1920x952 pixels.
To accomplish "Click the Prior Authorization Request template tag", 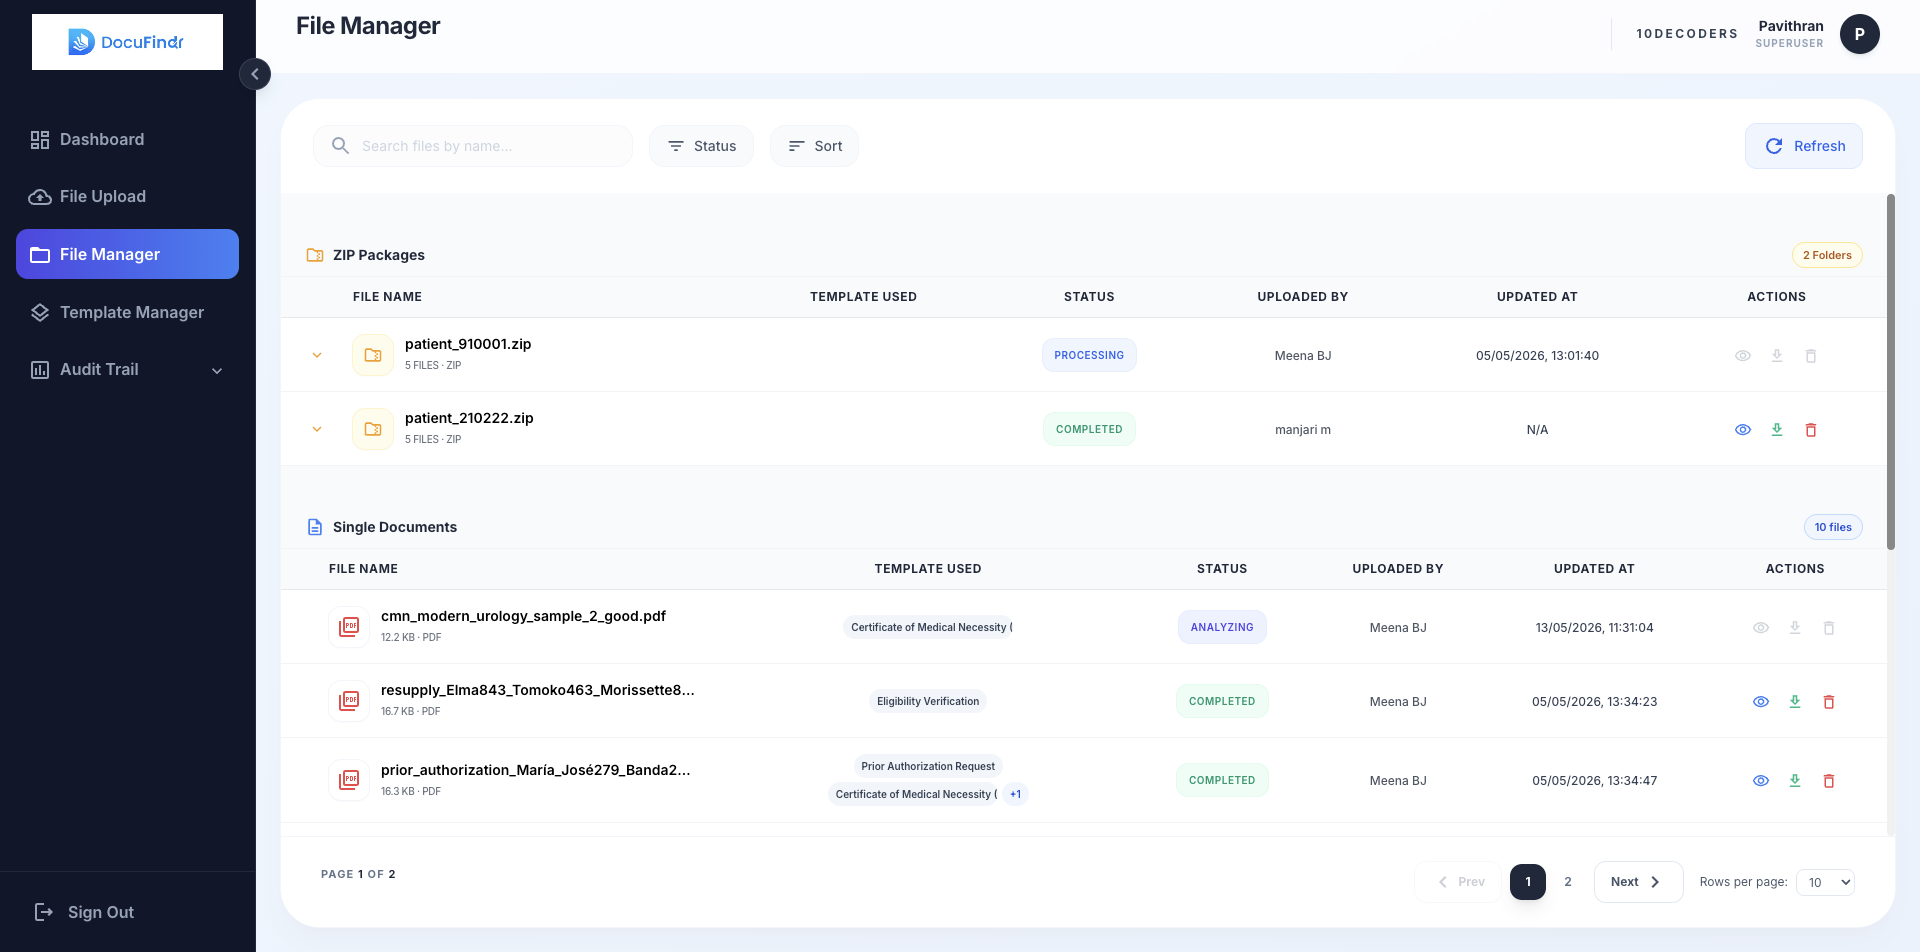I will click(928, 766).
